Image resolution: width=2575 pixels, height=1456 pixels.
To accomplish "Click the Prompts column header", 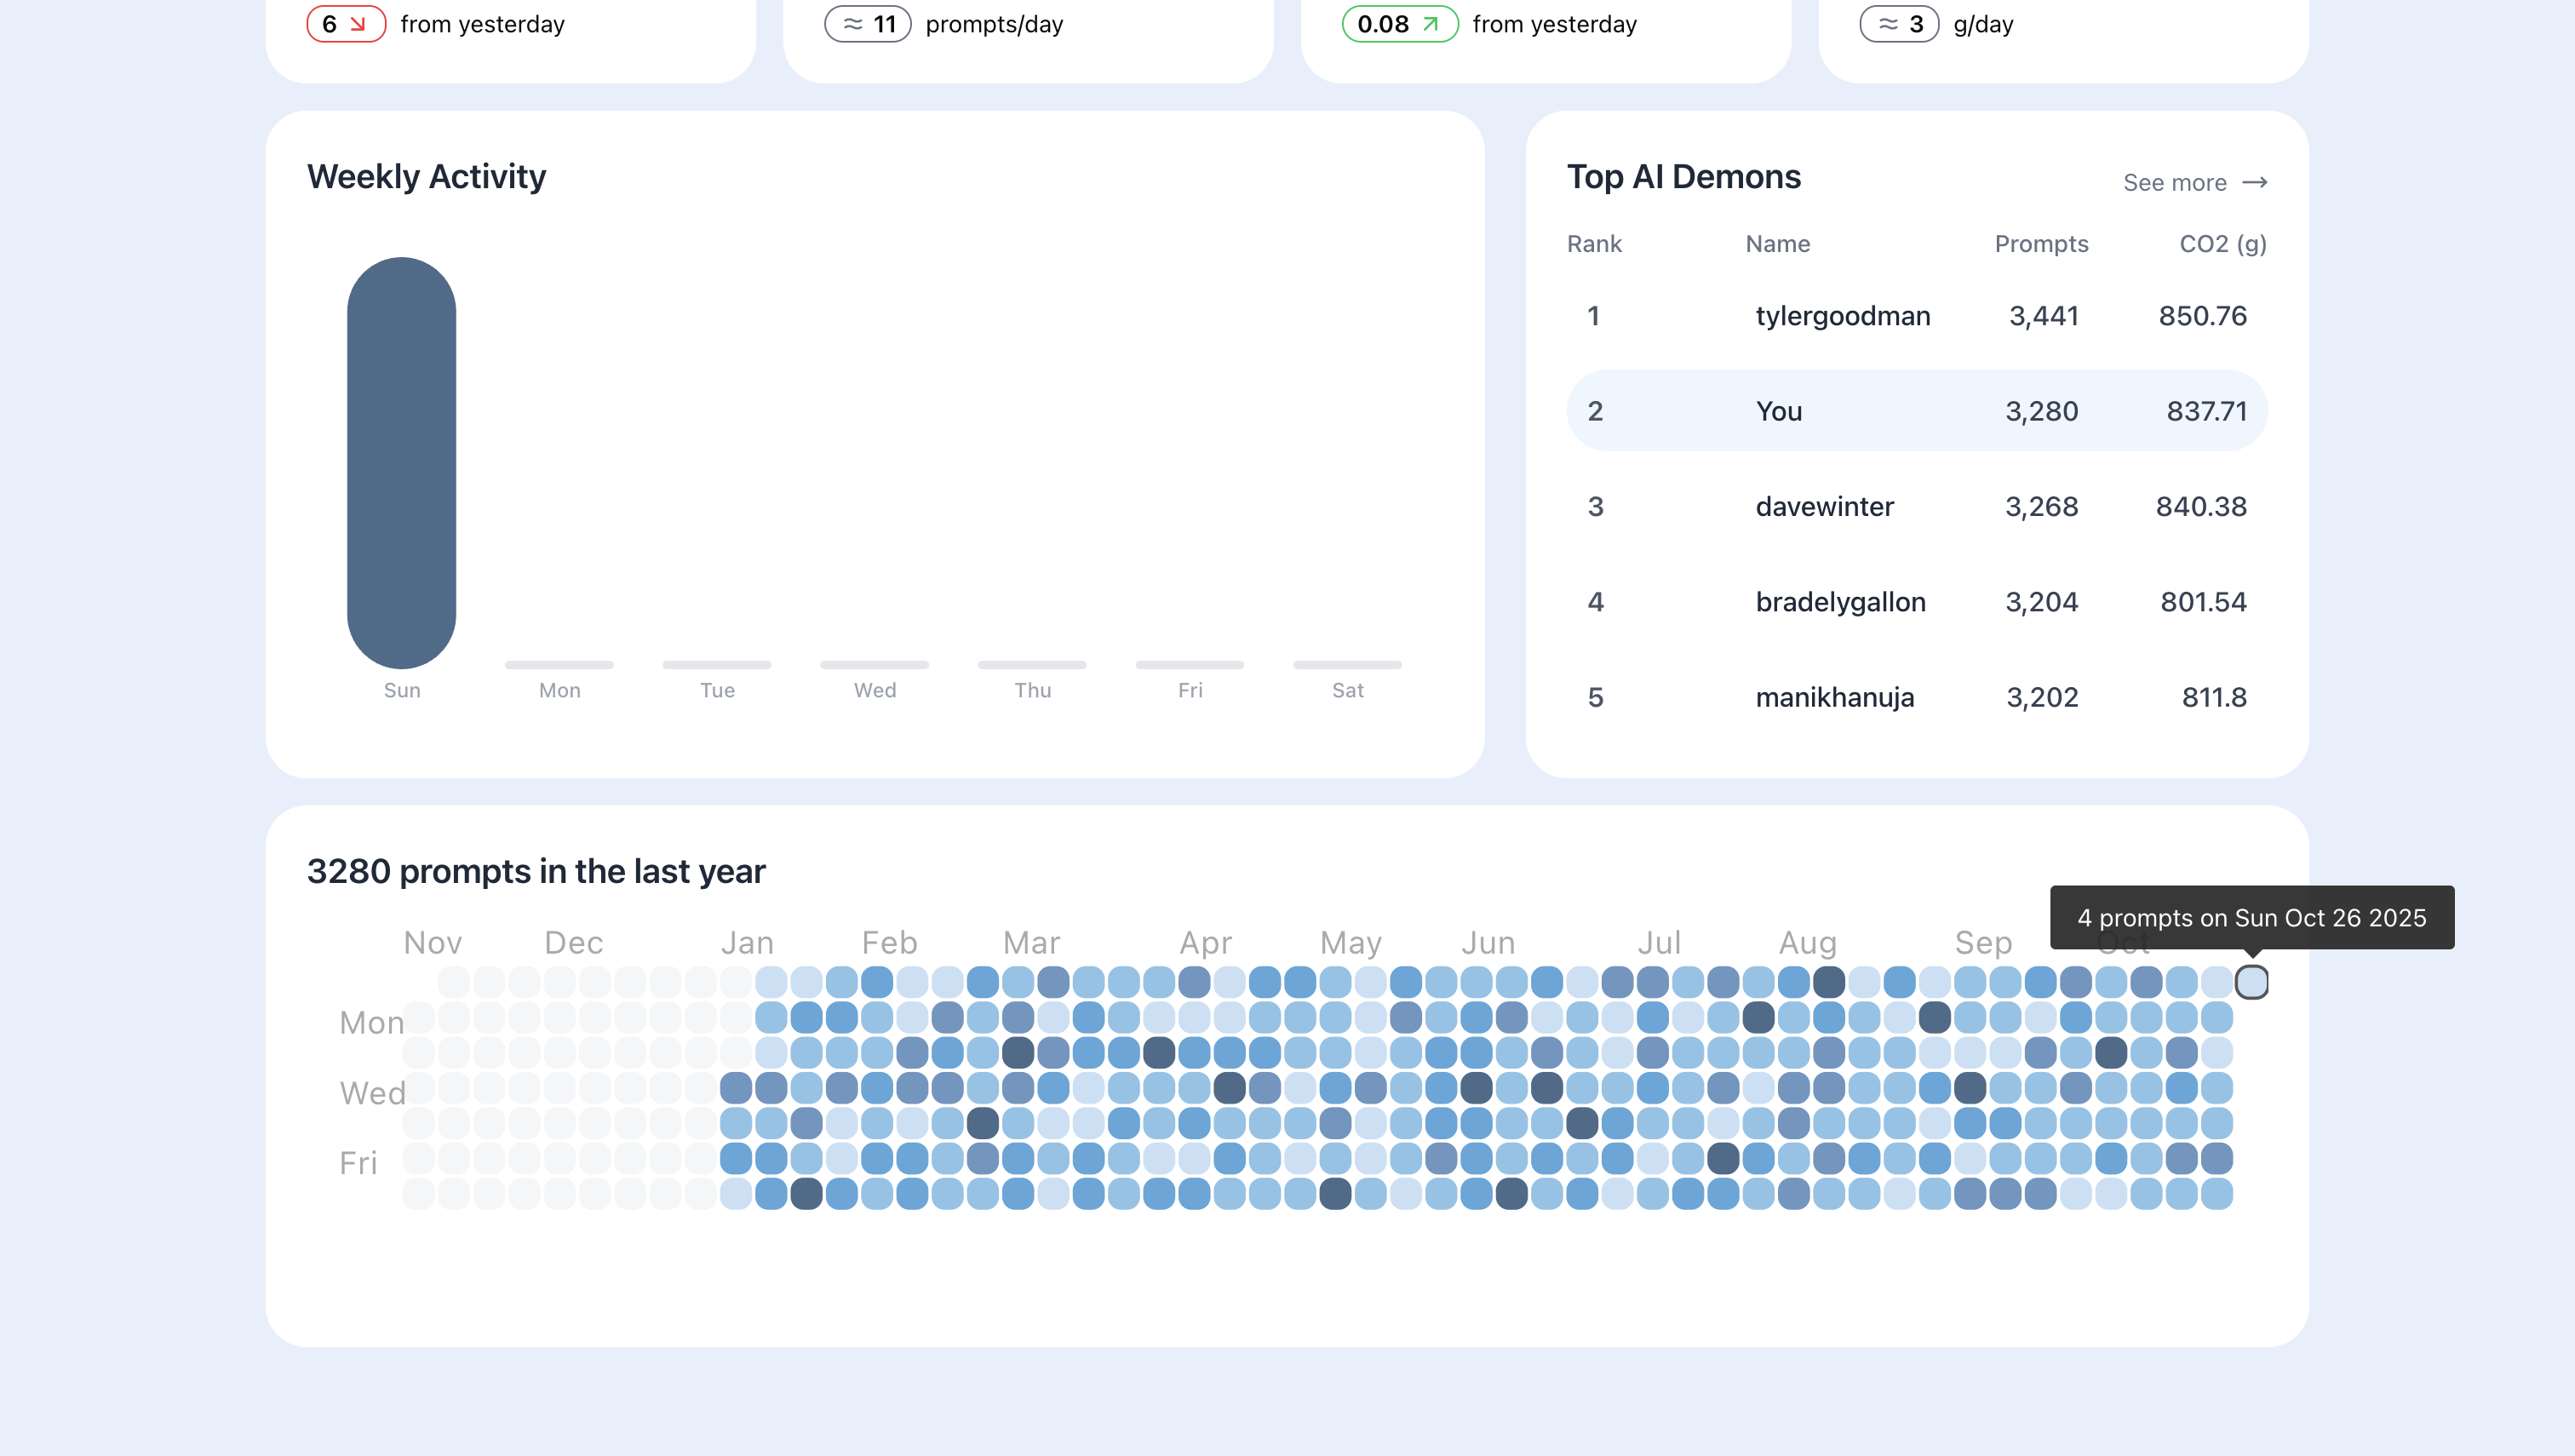I will click(2041, 244).
